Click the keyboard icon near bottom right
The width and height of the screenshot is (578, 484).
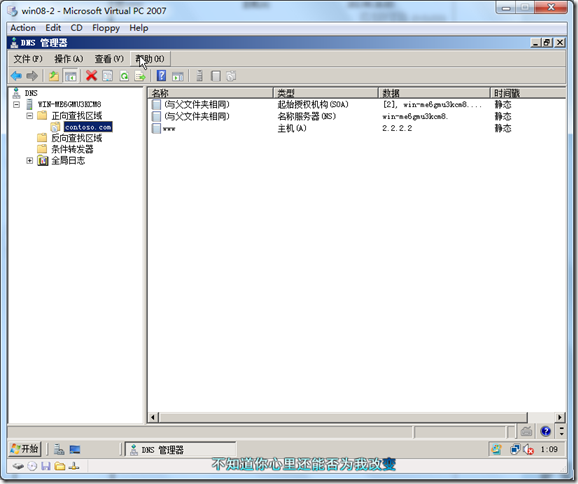(x=526, y=431)
